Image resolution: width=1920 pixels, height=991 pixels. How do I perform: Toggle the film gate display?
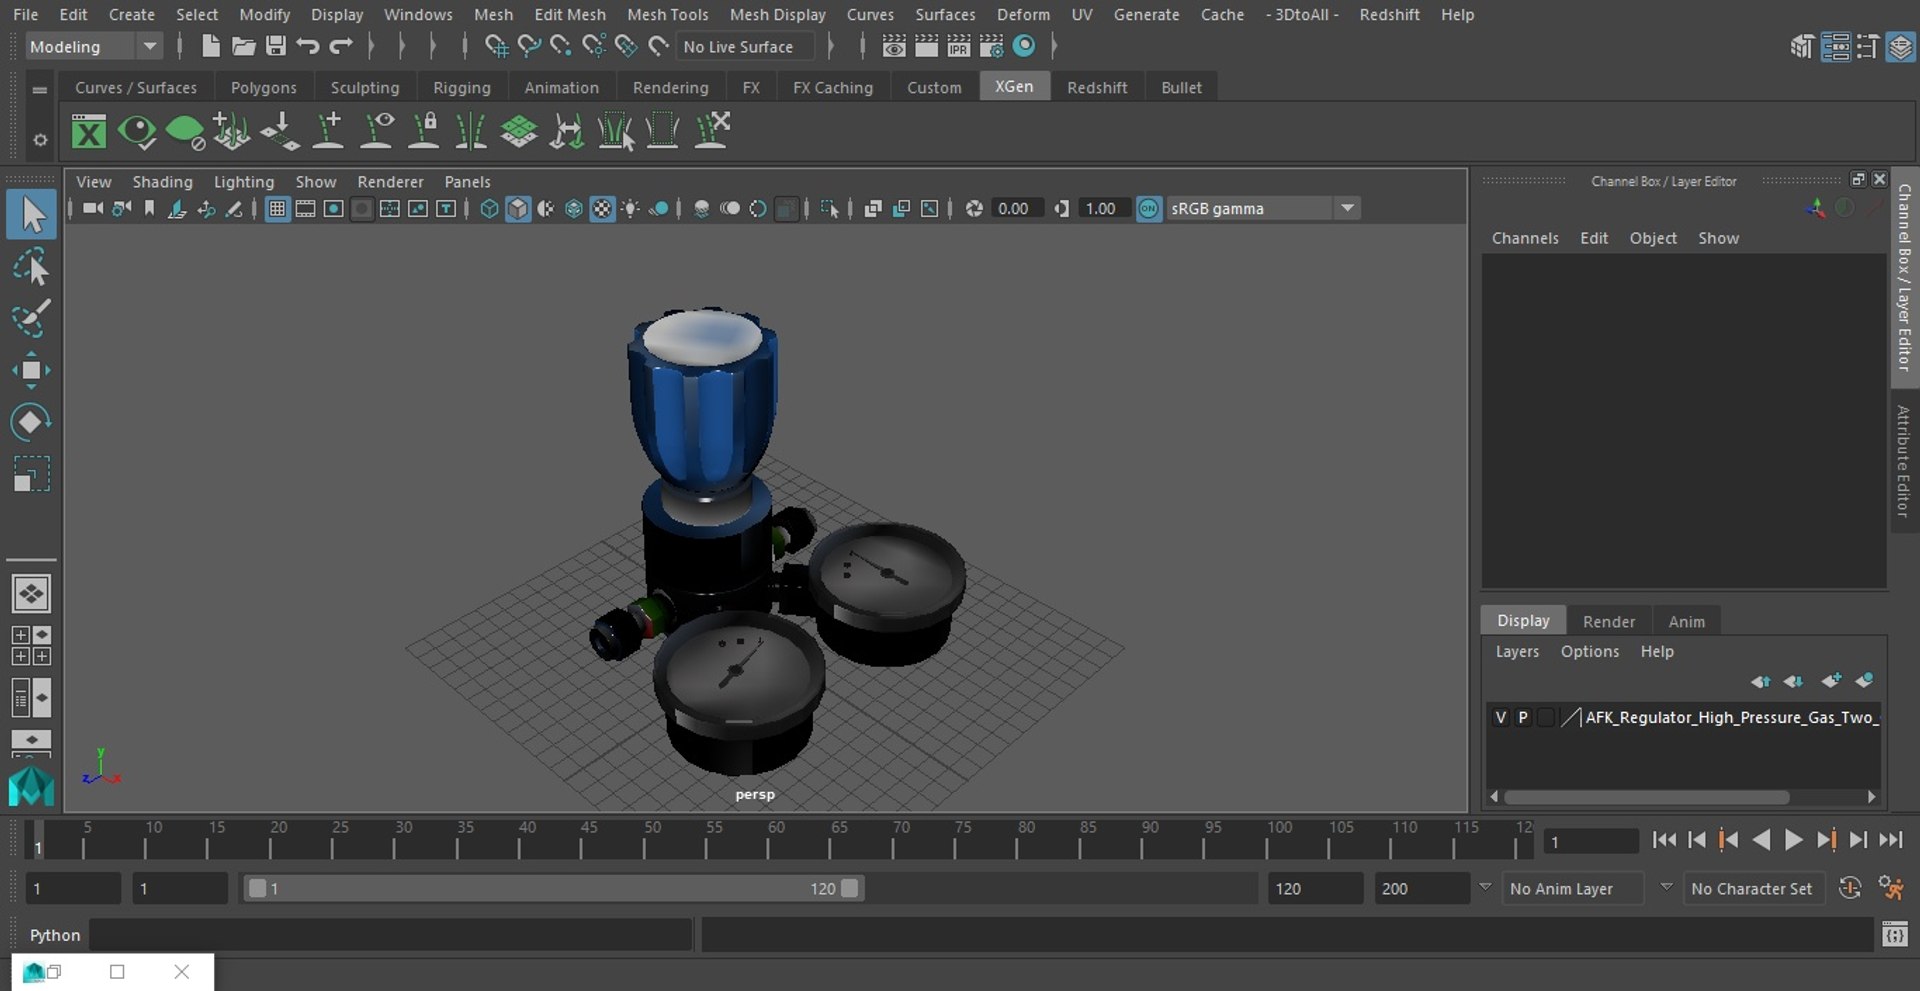pos(305,208)
